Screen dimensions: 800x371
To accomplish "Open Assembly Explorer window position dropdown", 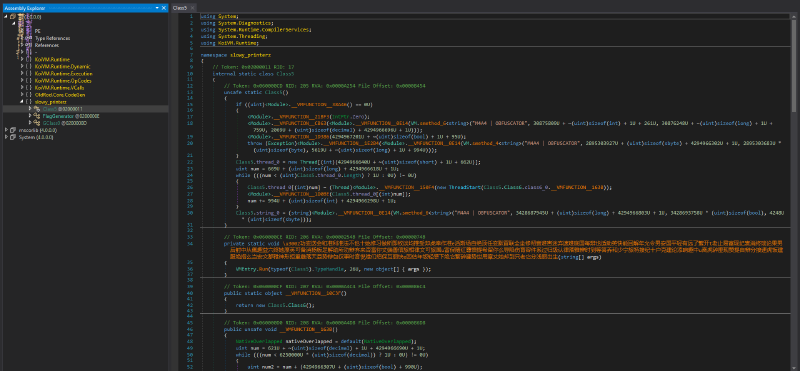I will tap(157, 8).
